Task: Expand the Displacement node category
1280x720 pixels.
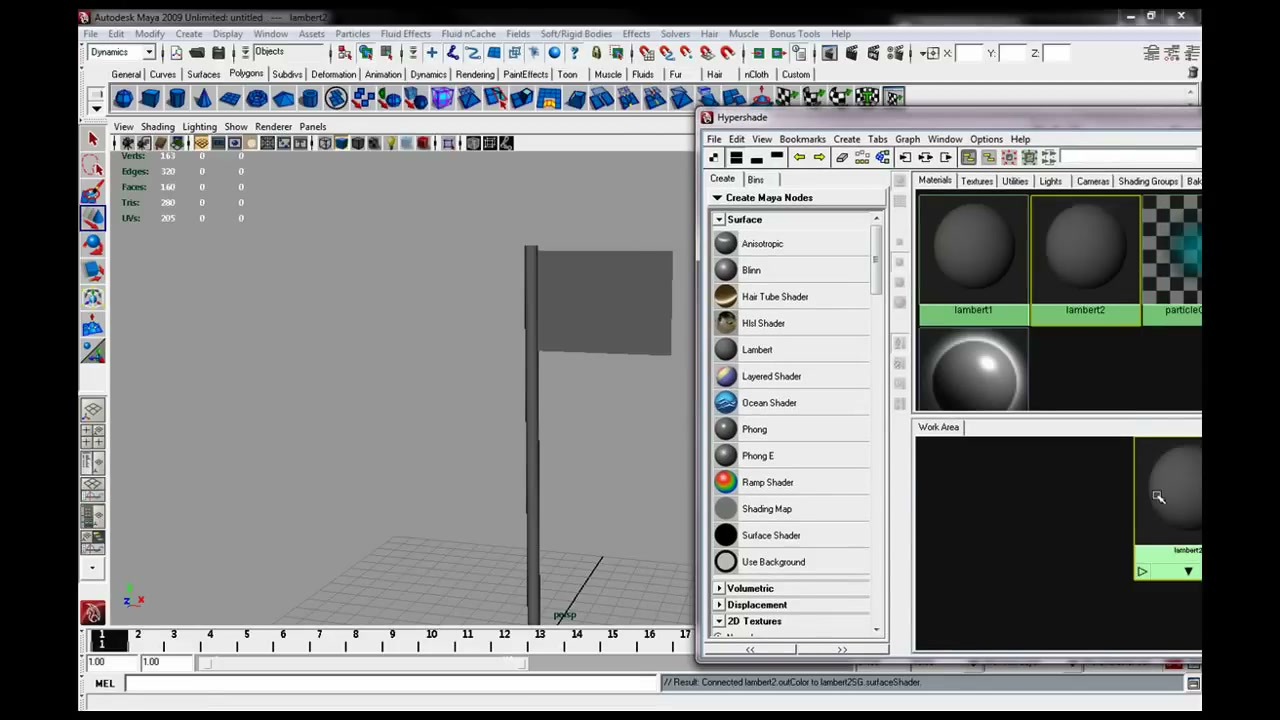Action: click(719, 605)
